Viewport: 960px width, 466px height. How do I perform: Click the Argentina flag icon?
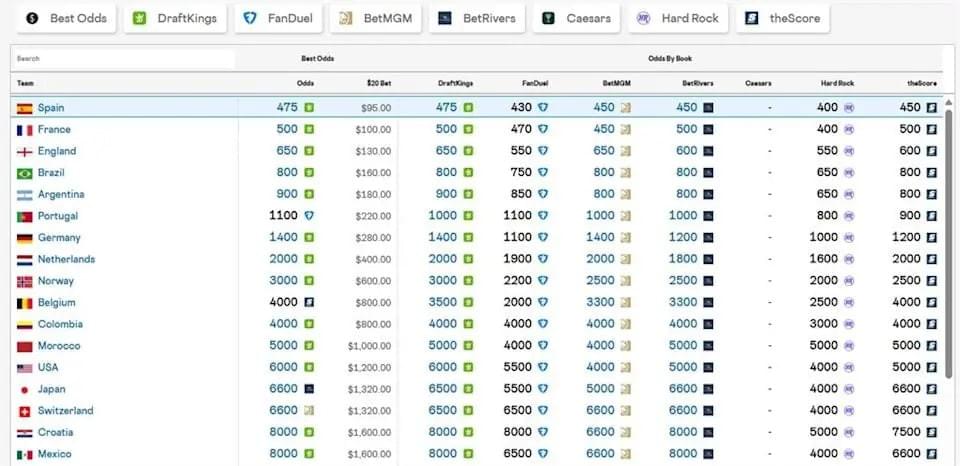[24, 195]
